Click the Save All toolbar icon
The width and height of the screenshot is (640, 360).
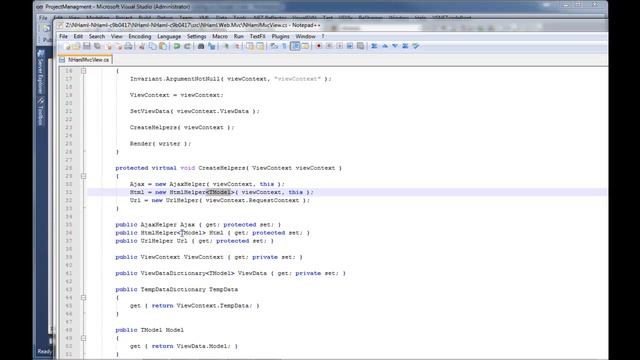point(97,46)
